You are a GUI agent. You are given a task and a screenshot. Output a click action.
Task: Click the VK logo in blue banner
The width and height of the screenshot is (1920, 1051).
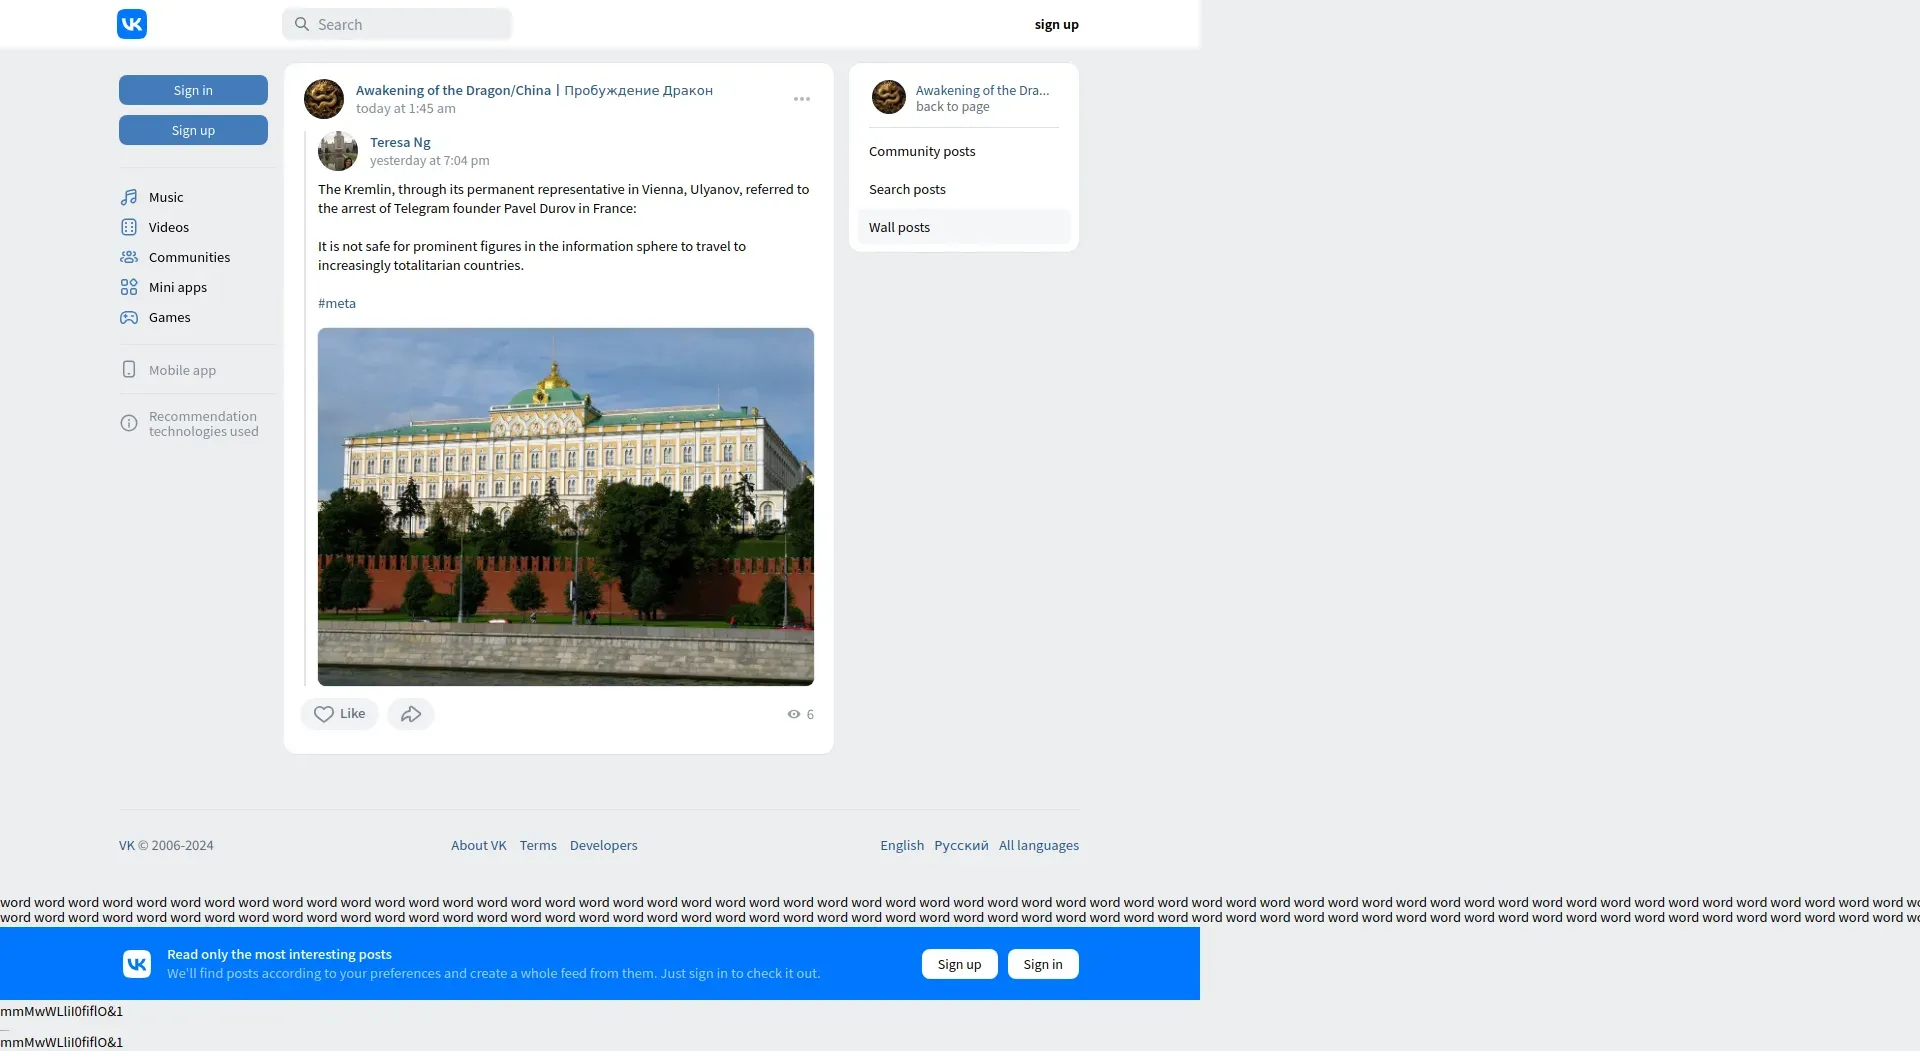tap(137, 964)
